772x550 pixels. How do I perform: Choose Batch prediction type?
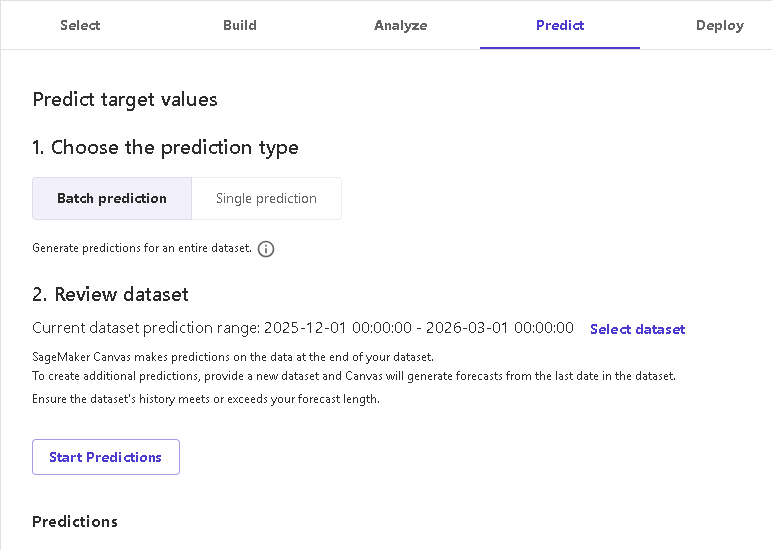coord(112,198)
